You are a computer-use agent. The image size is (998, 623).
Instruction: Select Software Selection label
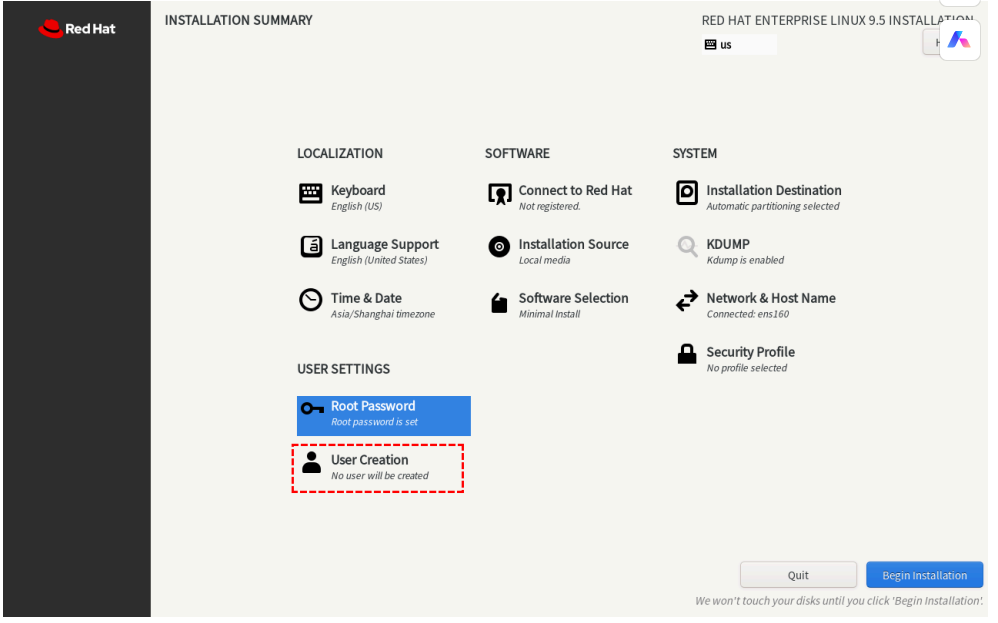(573, 298)
